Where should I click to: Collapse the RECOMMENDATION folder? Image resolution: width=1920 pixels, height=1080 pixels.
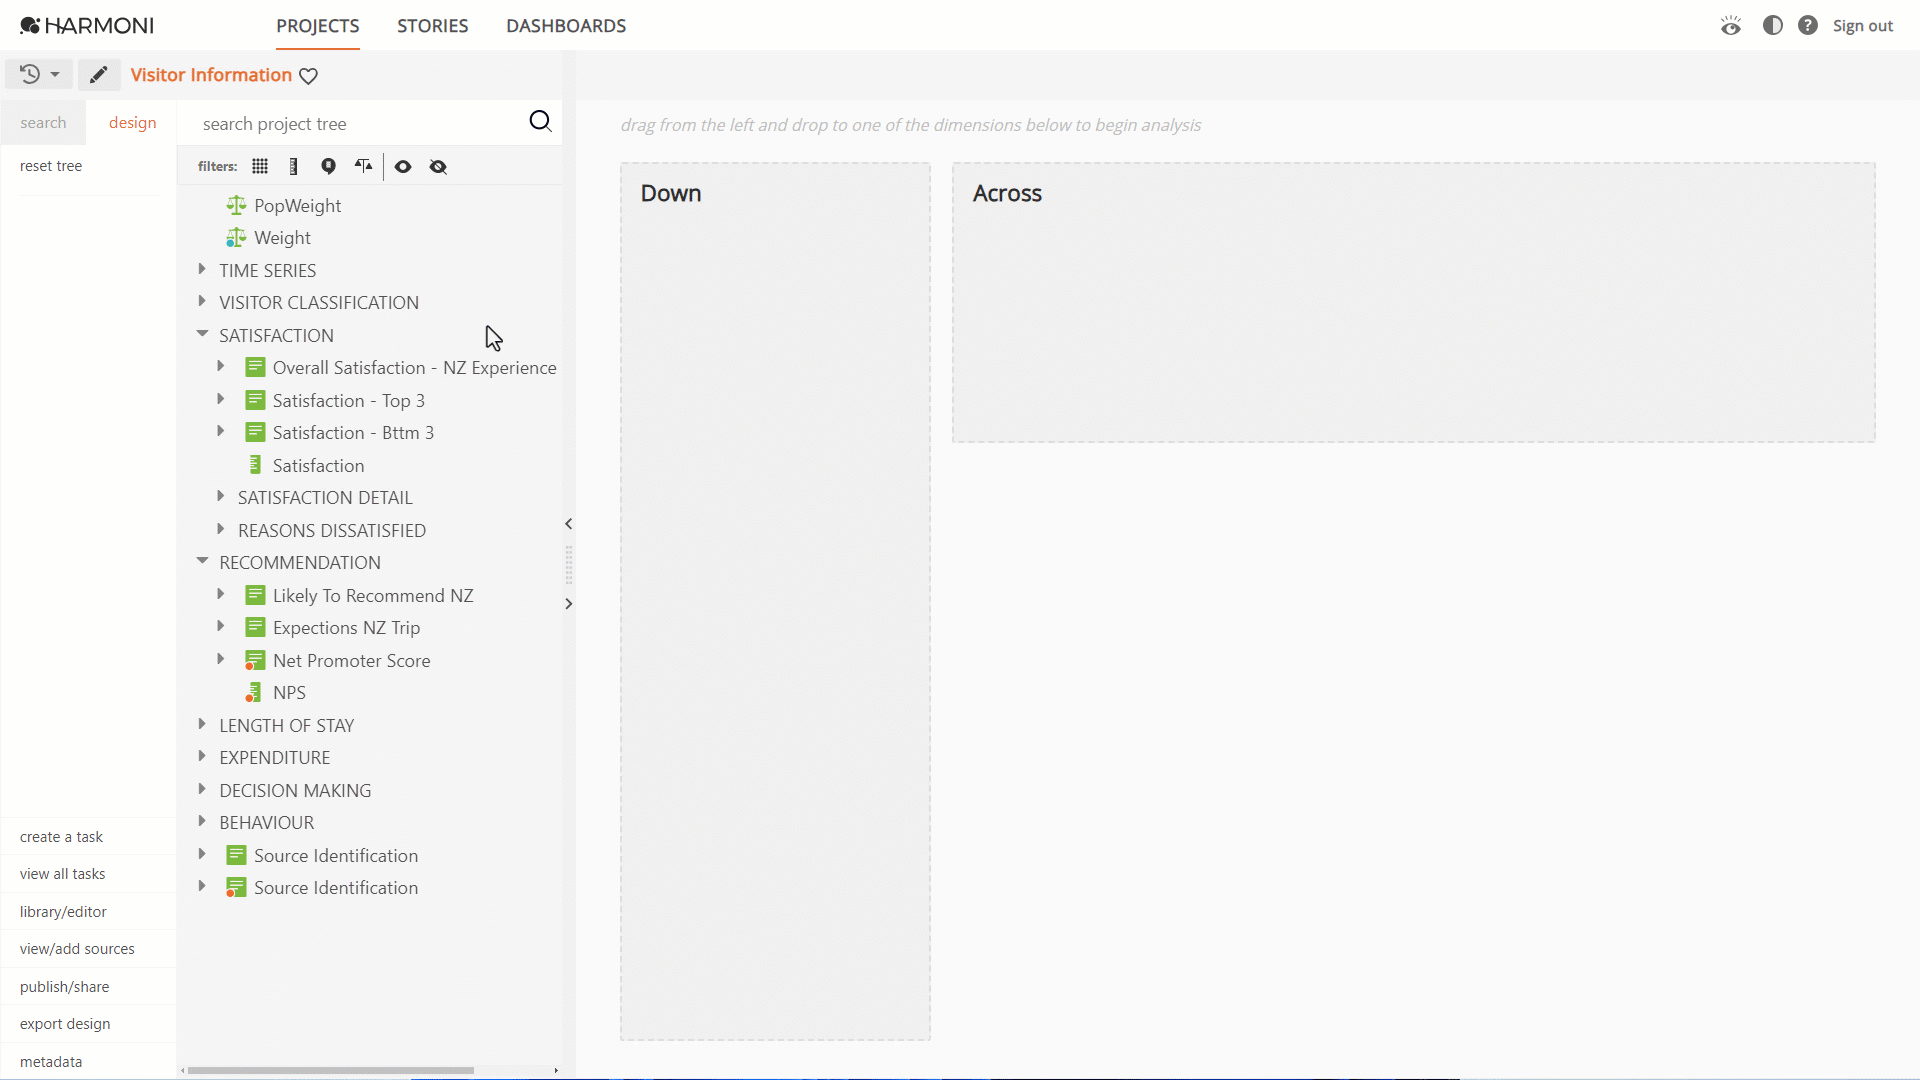[x=202, y=561]
